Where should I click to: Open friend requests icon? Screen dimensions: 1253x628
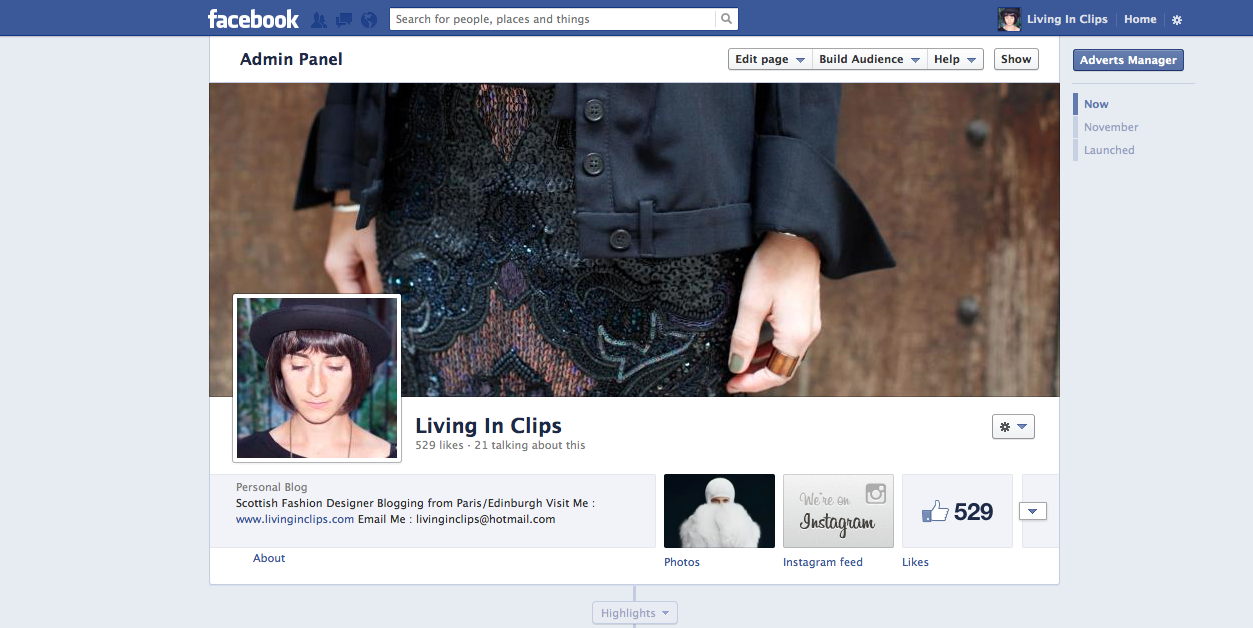coord(319,20)
